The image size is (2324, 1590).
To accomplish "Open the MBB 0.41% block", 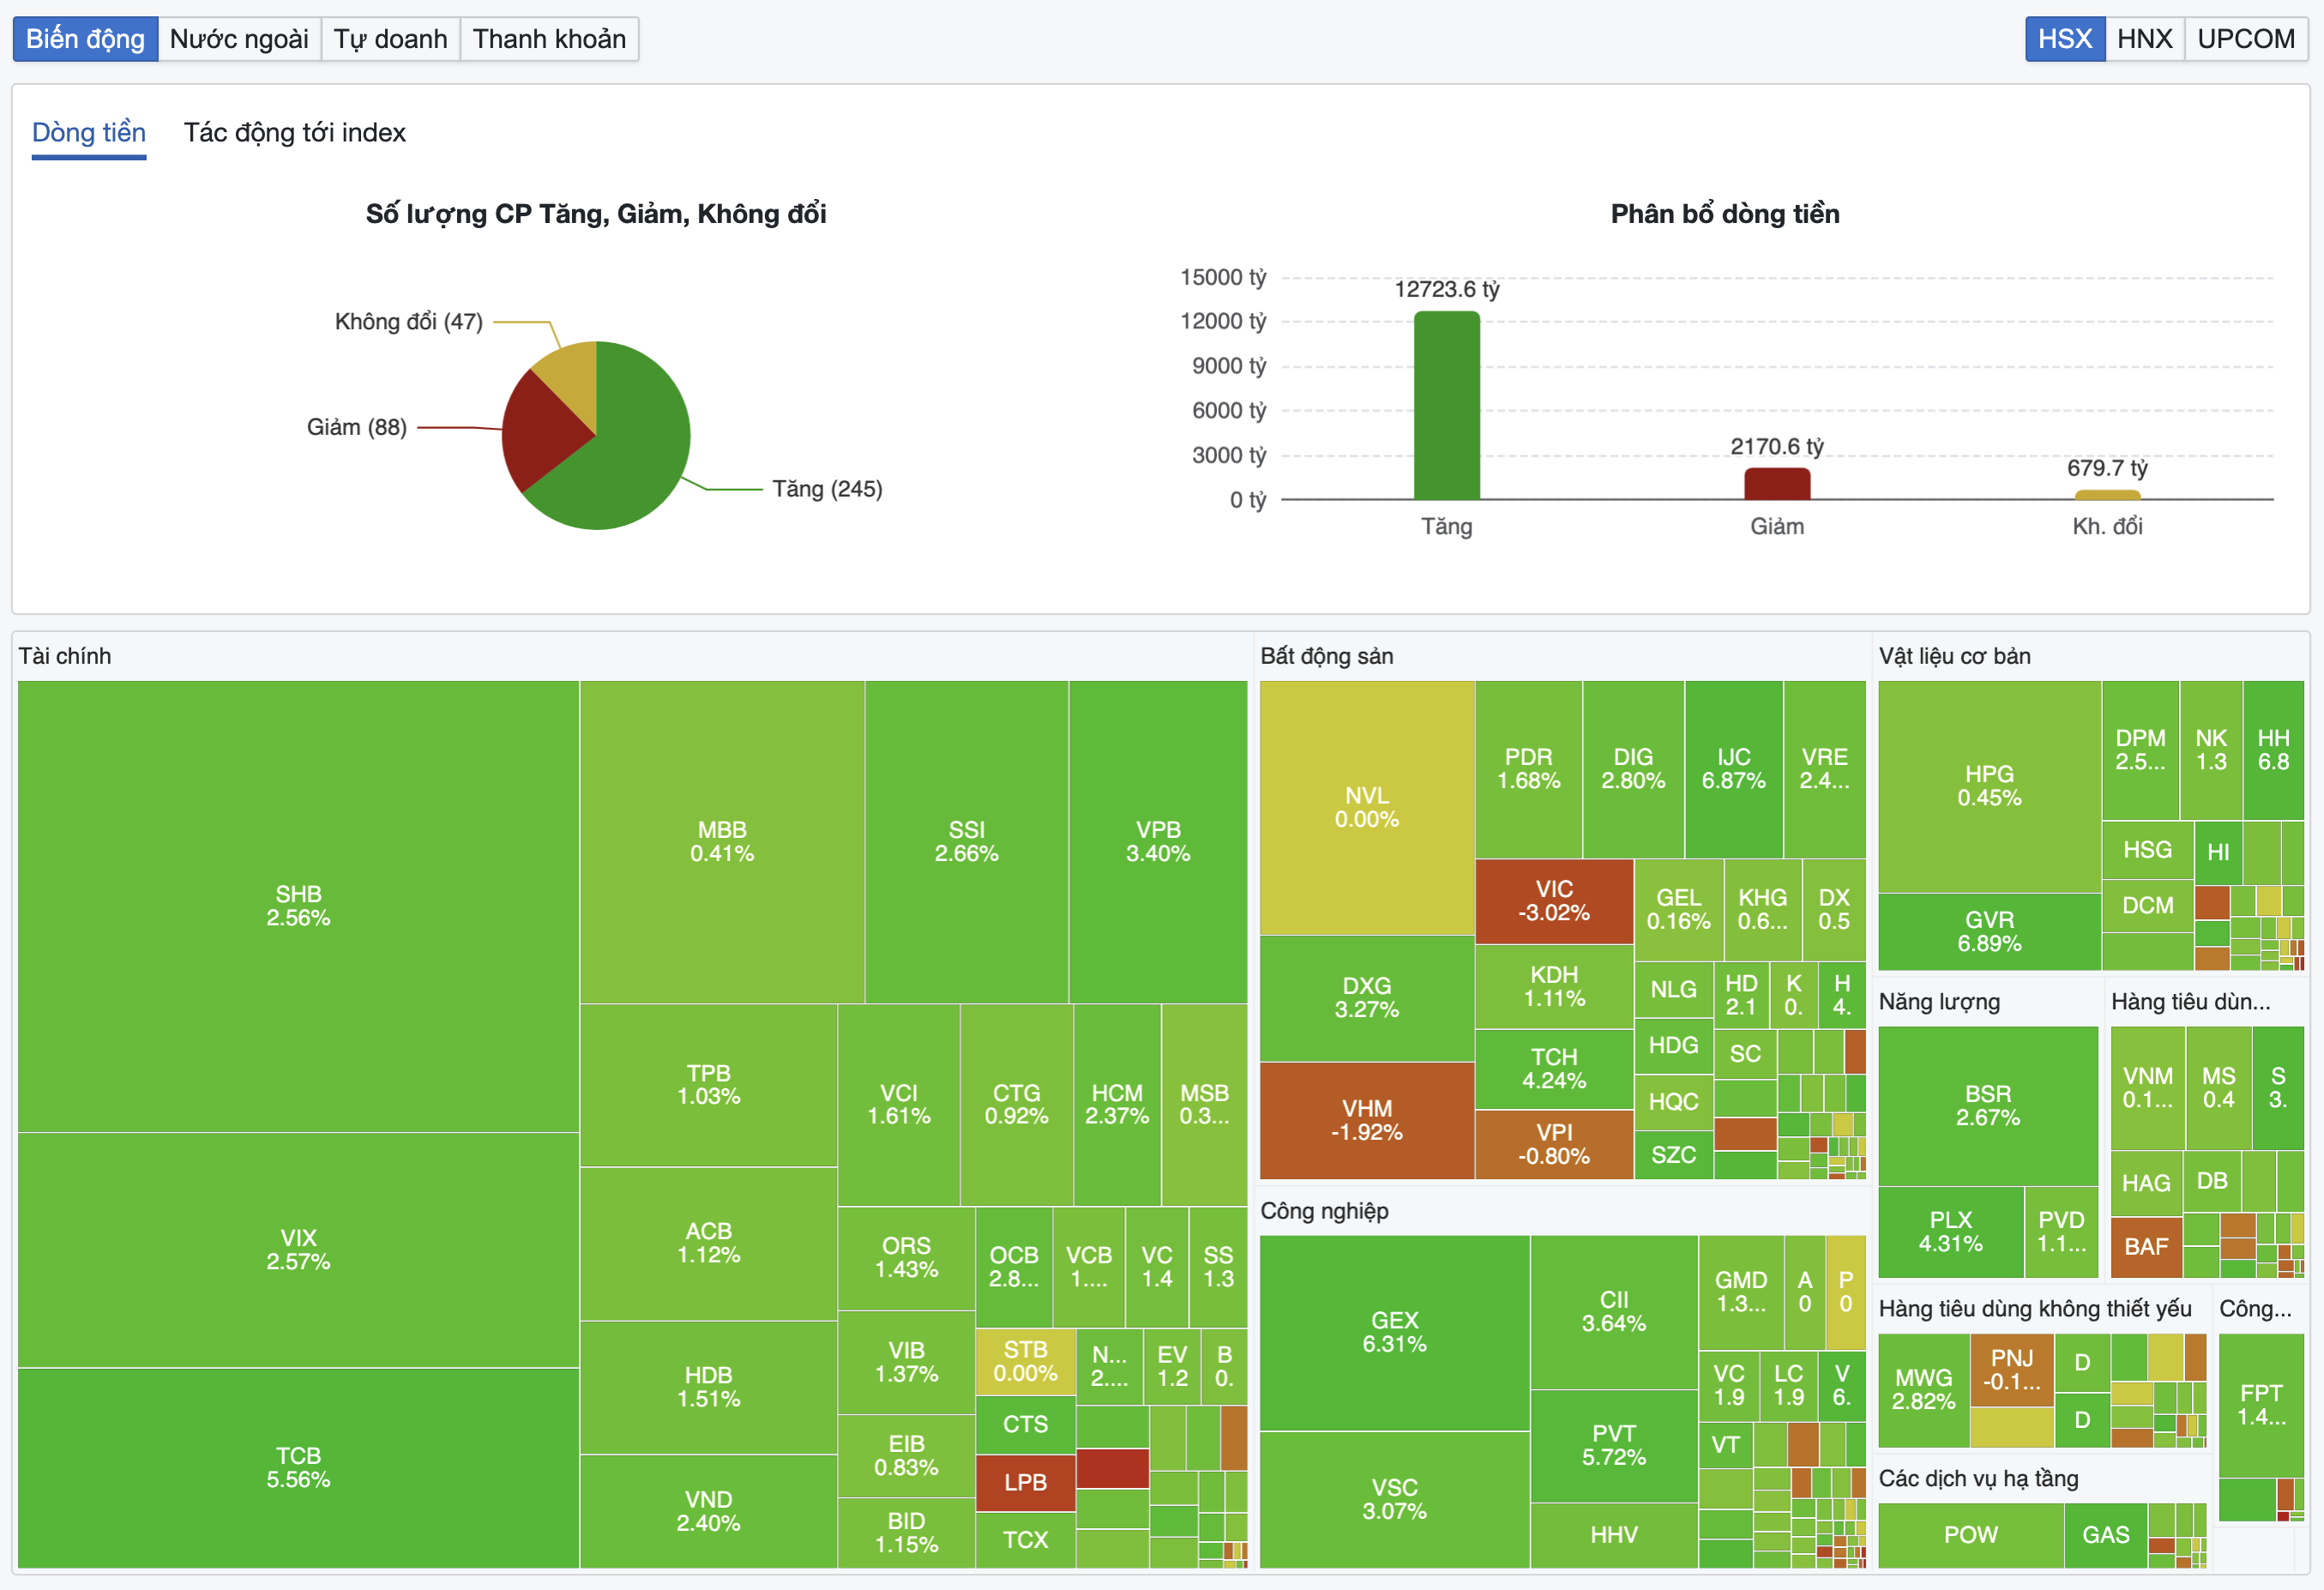I will (722, 842).
